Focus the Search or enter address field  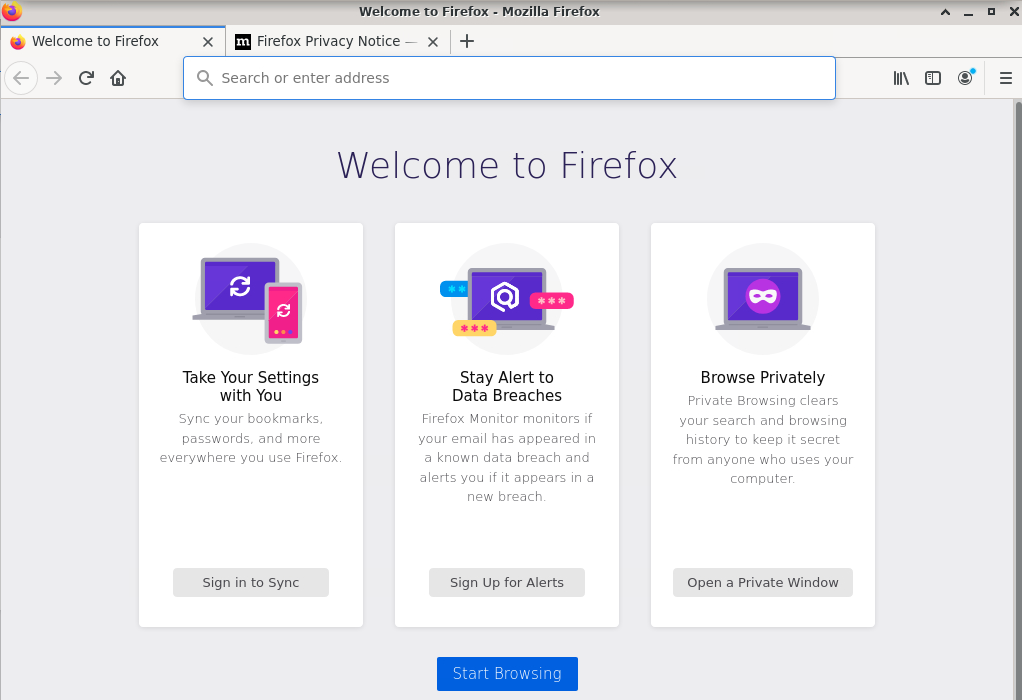pyautogui.click(x=509, y=78)
